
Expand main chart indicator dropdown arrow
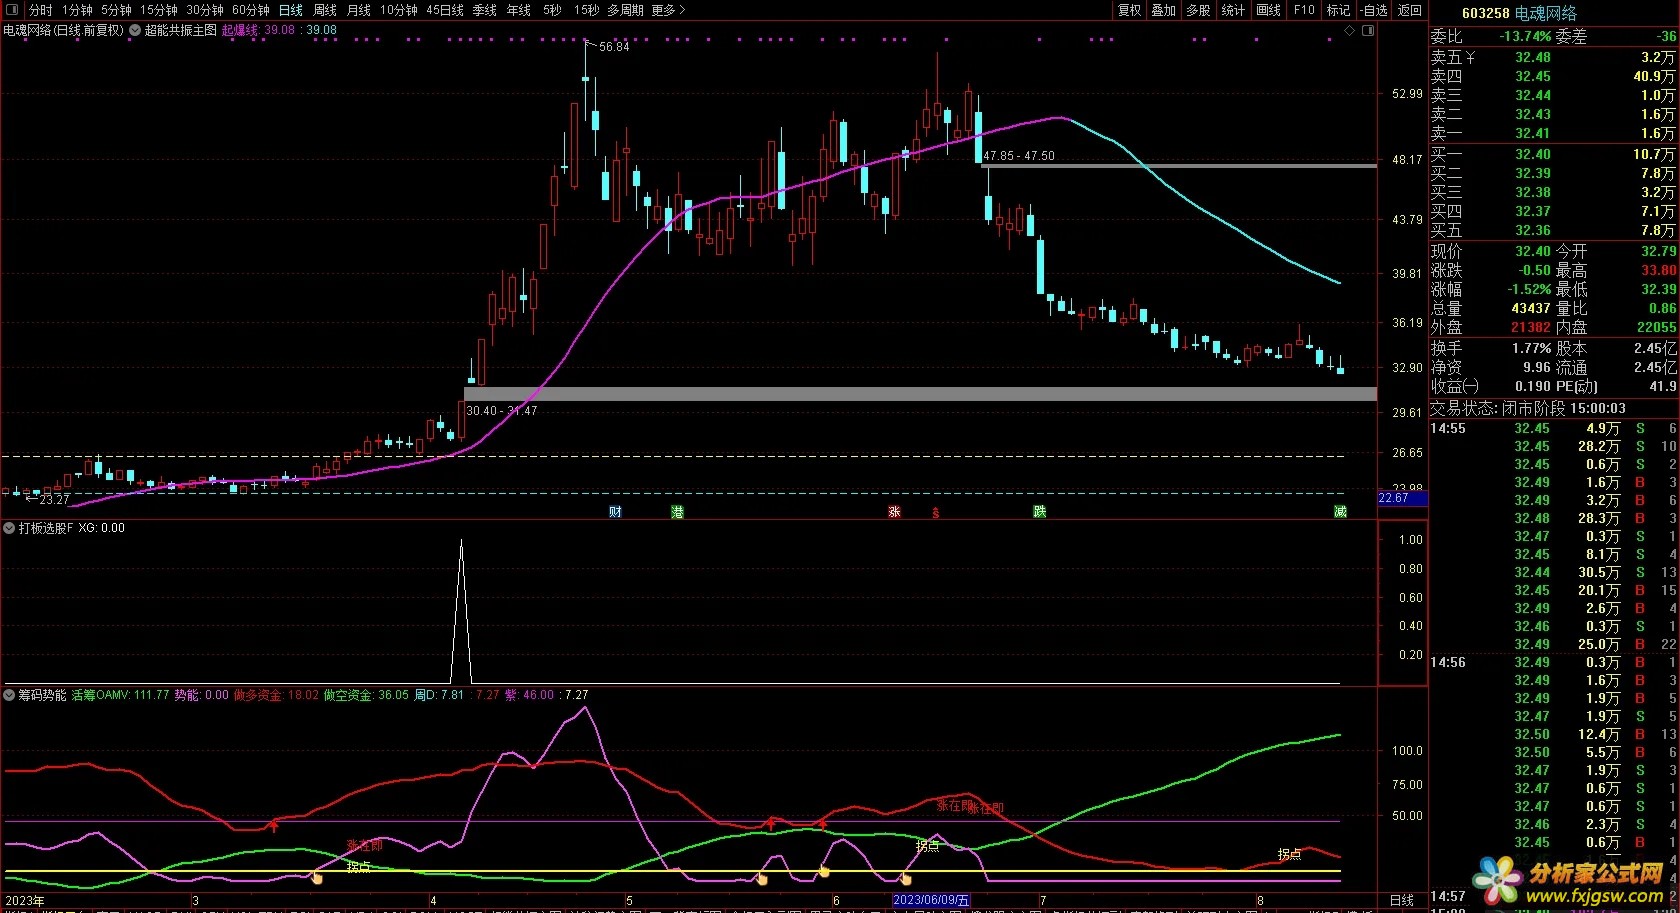(135, 30)
